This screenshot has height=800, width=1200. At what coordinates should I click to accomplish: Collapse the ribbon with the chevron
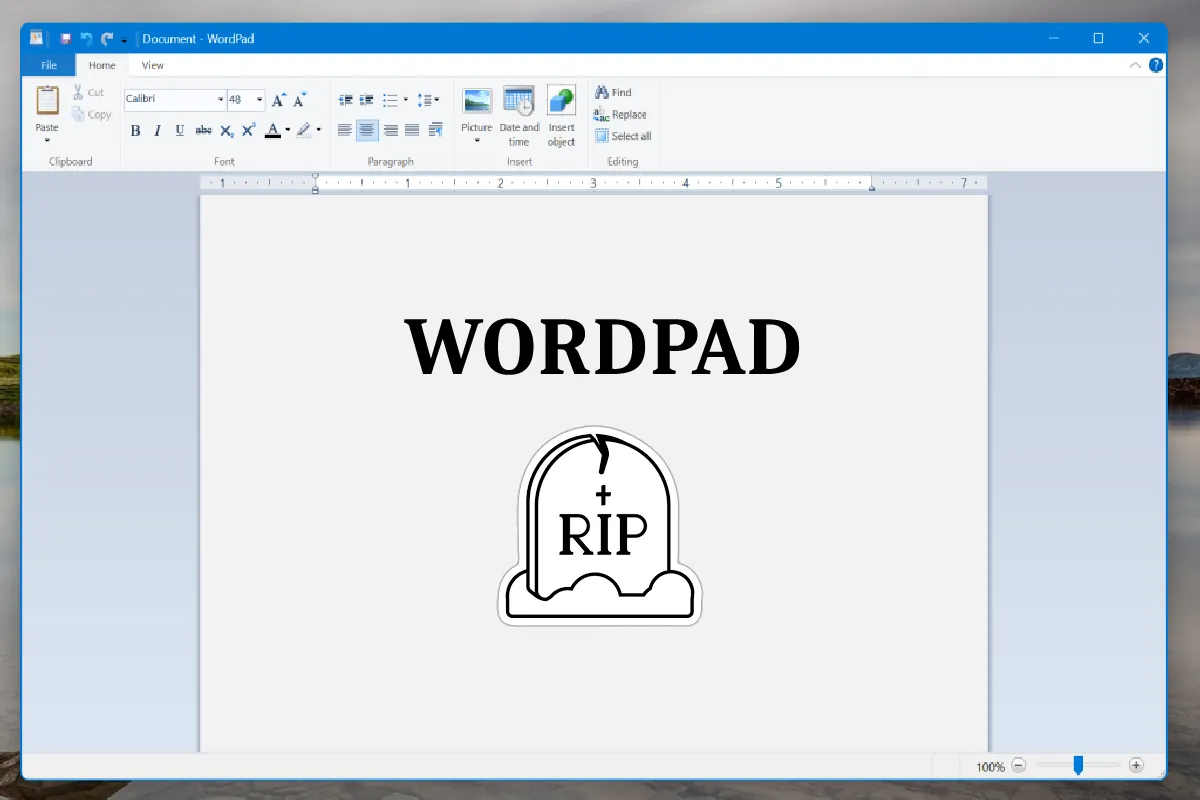tap(1135, 65)
